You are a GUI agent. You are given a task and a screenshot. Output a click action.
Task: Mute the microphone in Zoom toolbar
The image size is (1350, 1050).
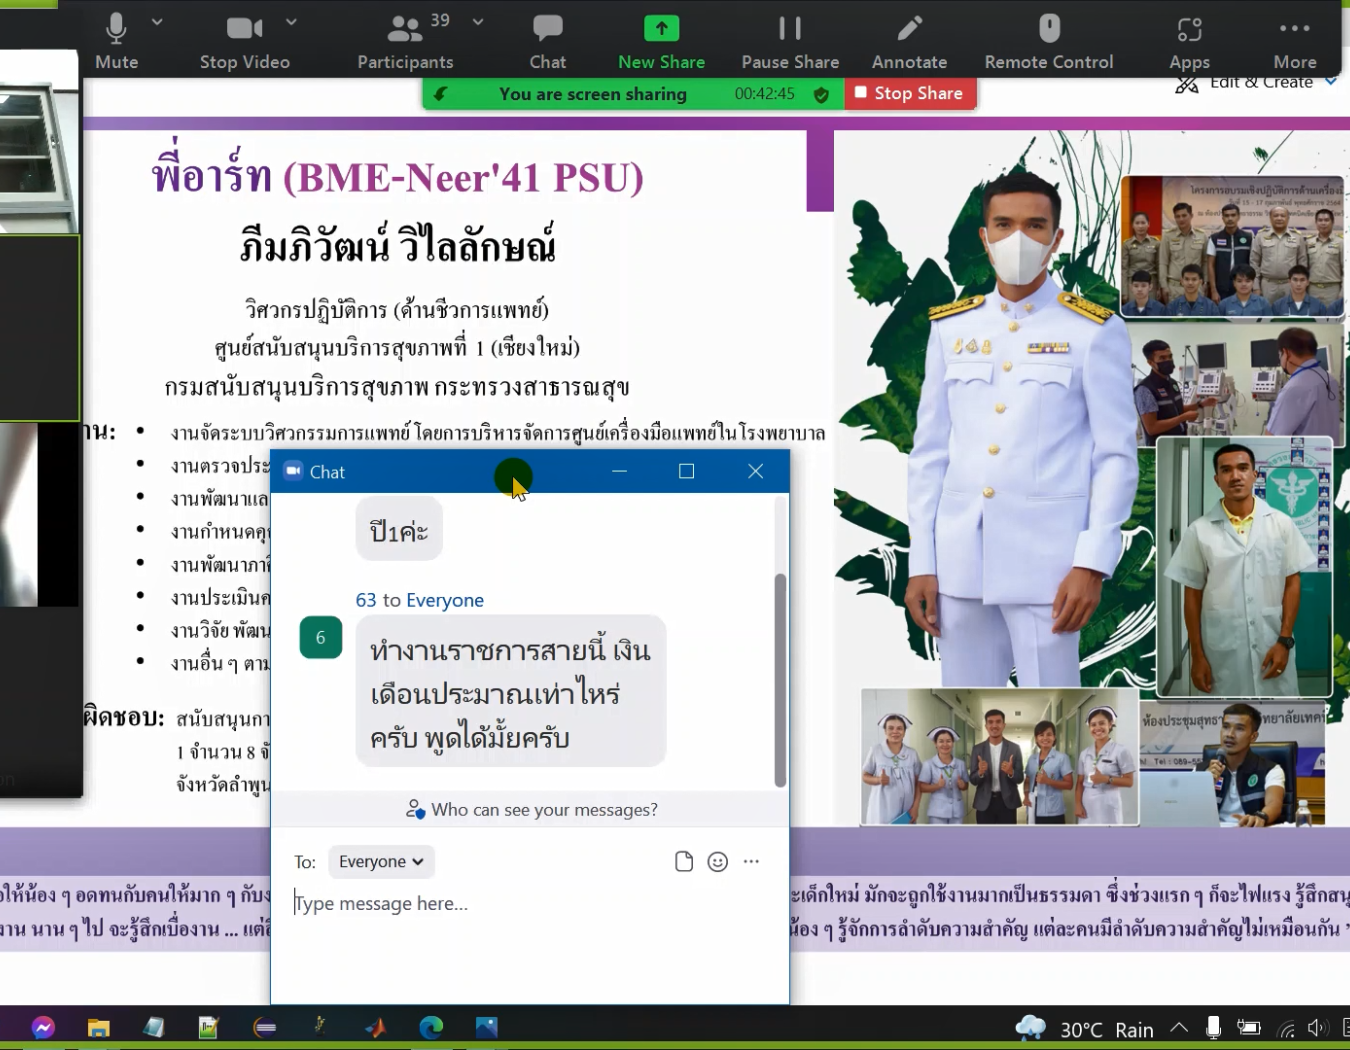pos(116,41)
